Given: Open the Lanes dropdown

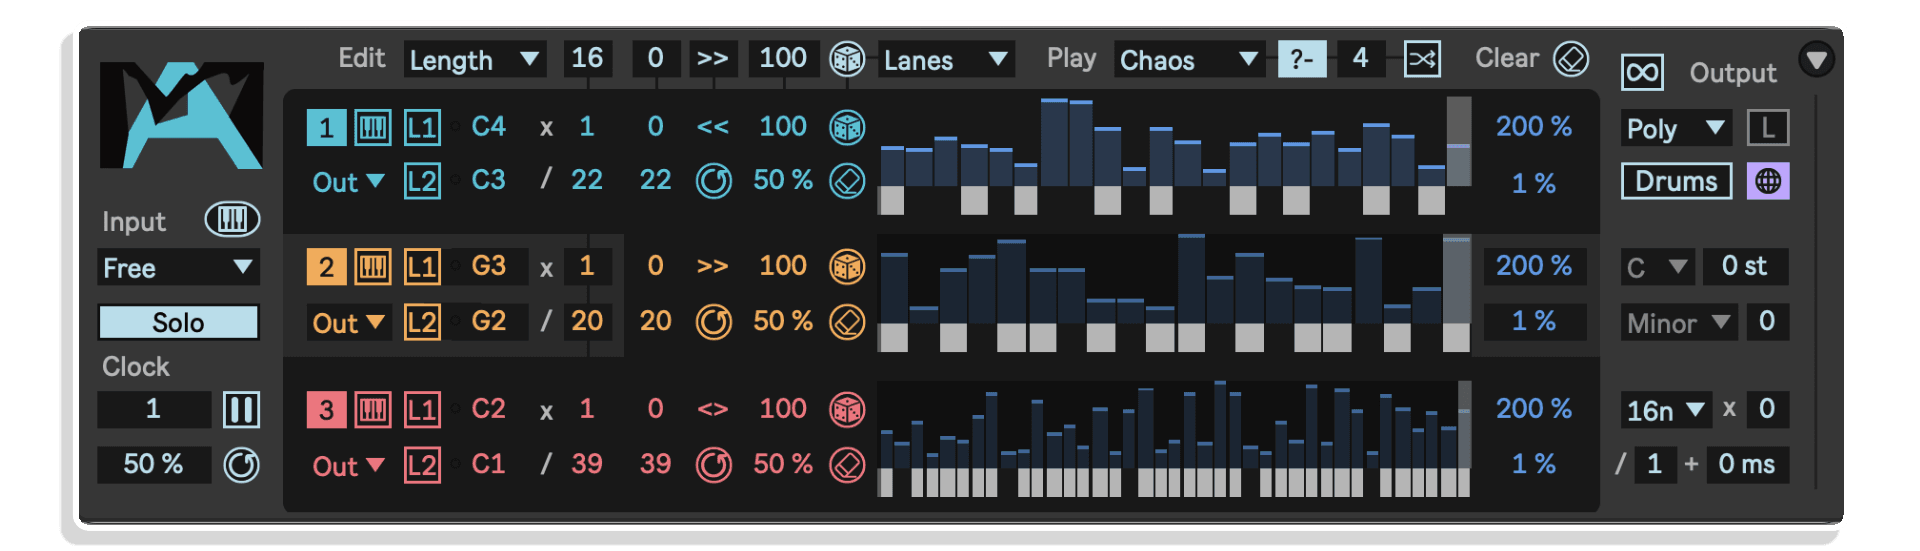Looking at the screenshot, I should point(946,59).
